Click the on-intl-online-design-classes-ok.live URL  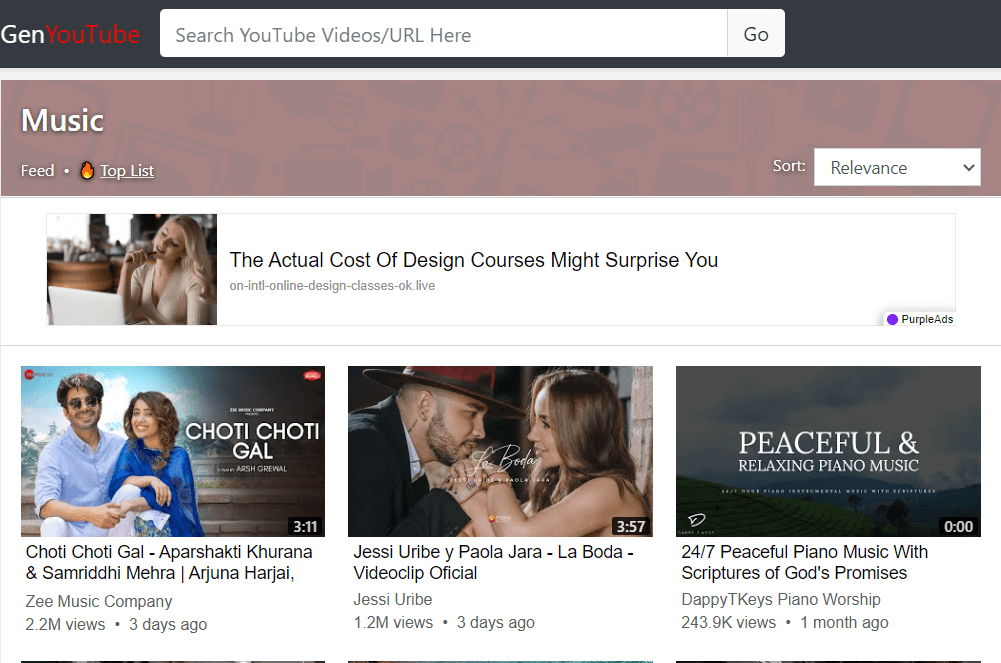(332, 286)
